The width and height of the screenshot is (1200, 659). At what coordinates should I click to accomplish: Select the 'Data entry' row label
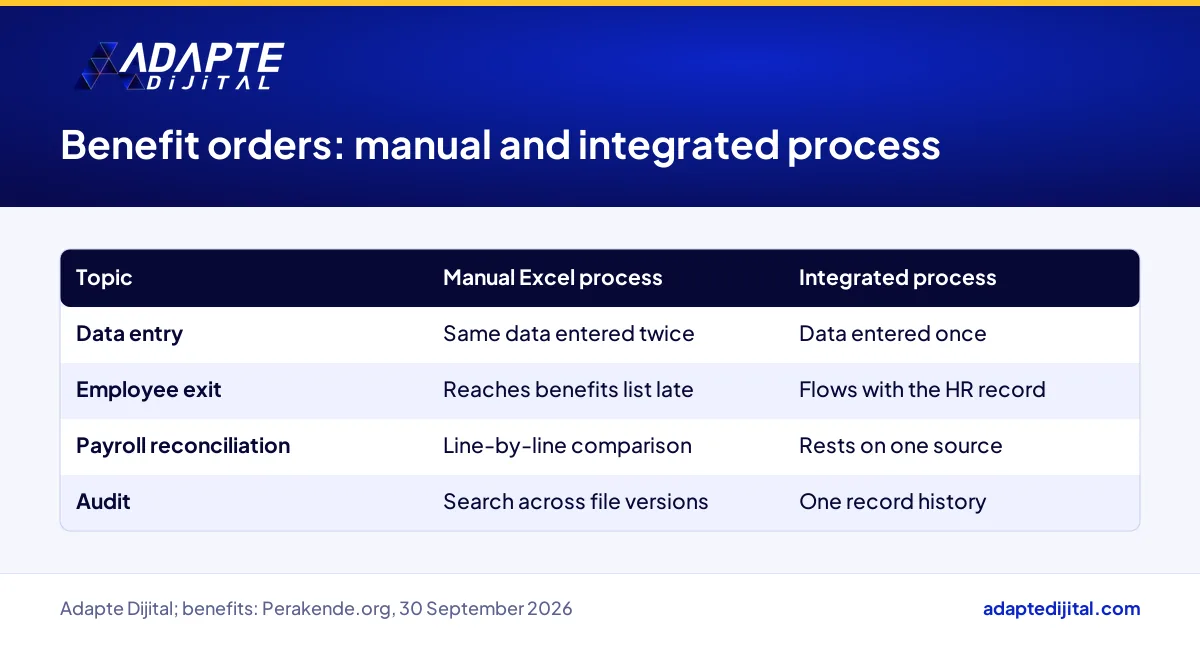point(129,334)
